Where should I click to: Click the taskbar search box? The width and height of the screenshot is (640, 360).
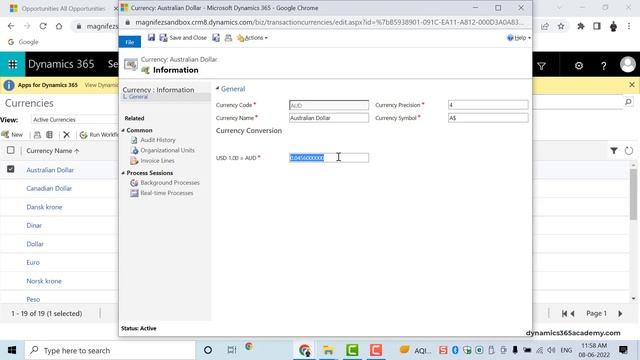tap(110, 350)
